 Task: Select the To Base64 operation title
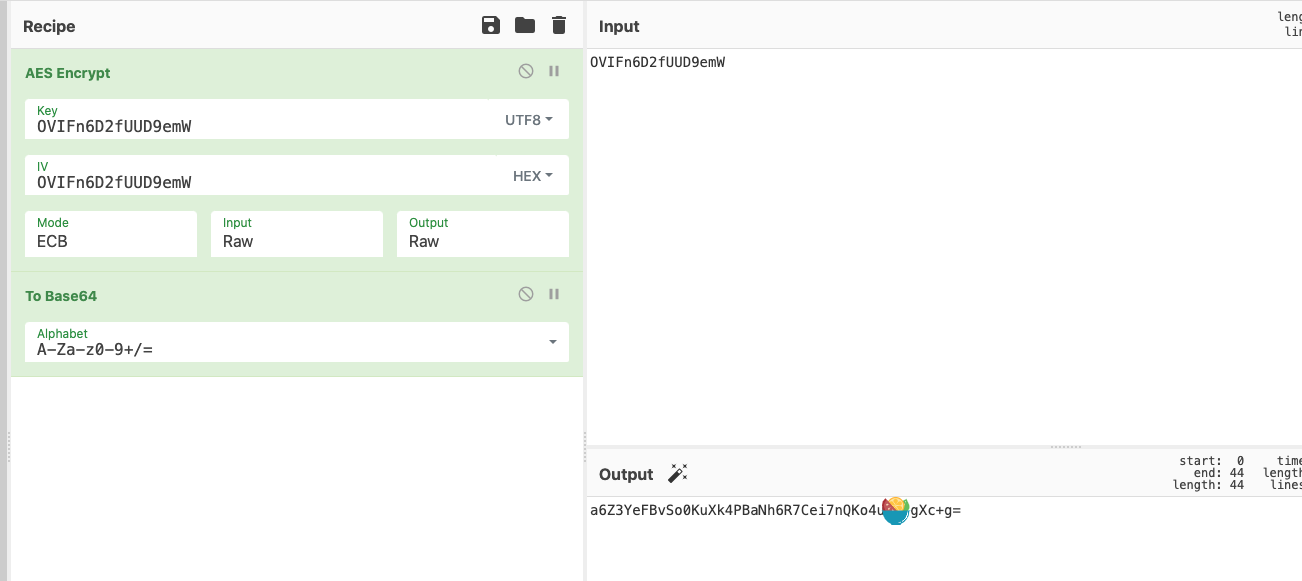pos(61,296)
